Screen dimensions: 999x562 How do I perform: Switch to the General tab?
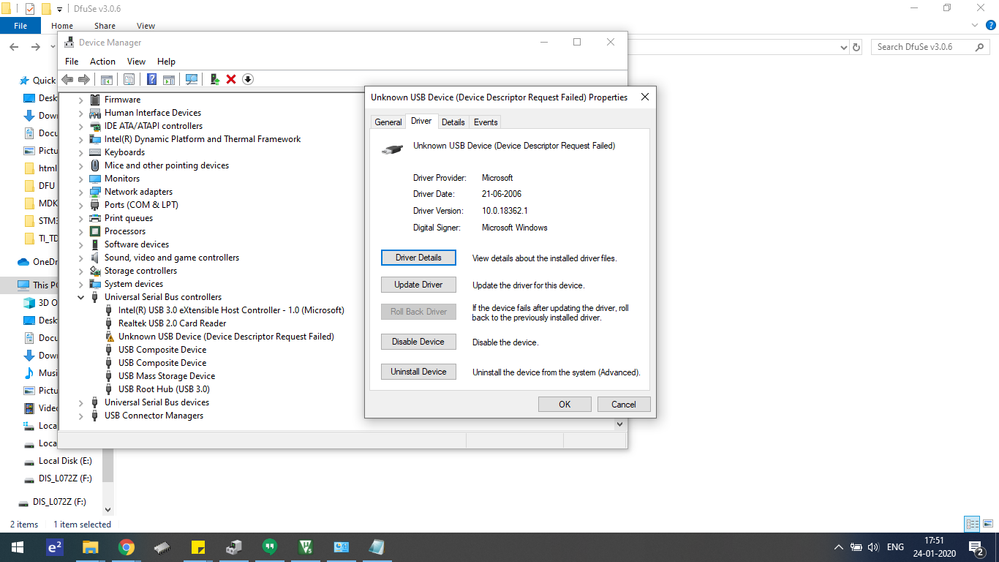(x=388, y=122)
